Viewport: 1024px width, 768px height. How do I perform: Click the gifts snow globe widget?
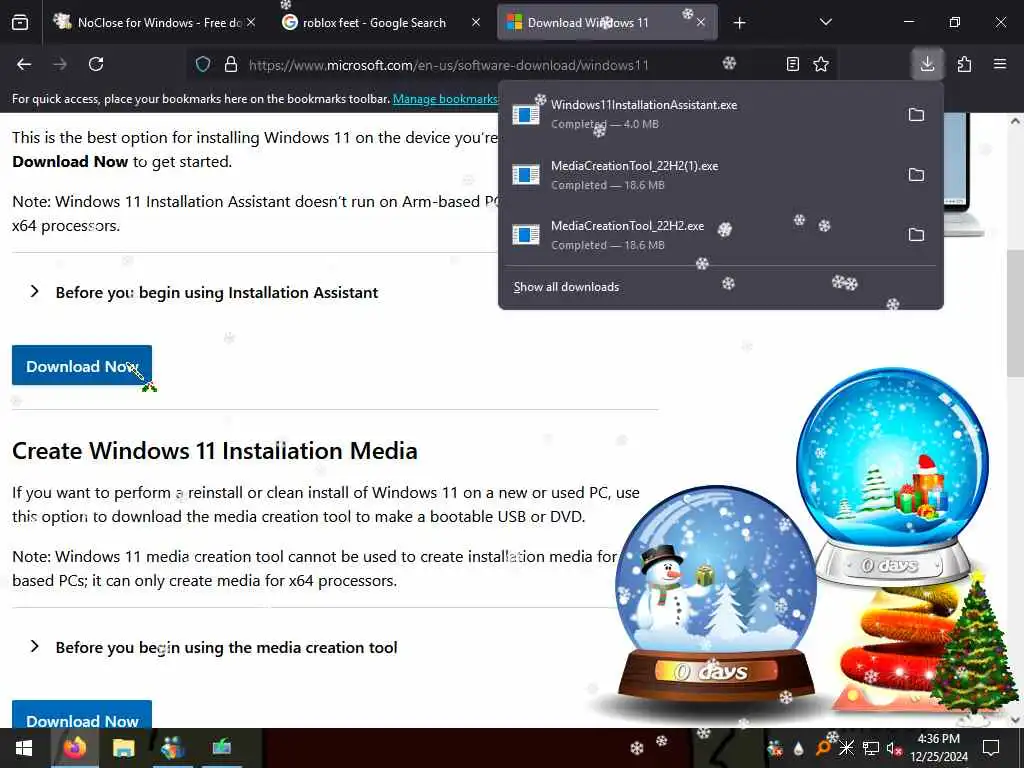[x=892, y=477]
